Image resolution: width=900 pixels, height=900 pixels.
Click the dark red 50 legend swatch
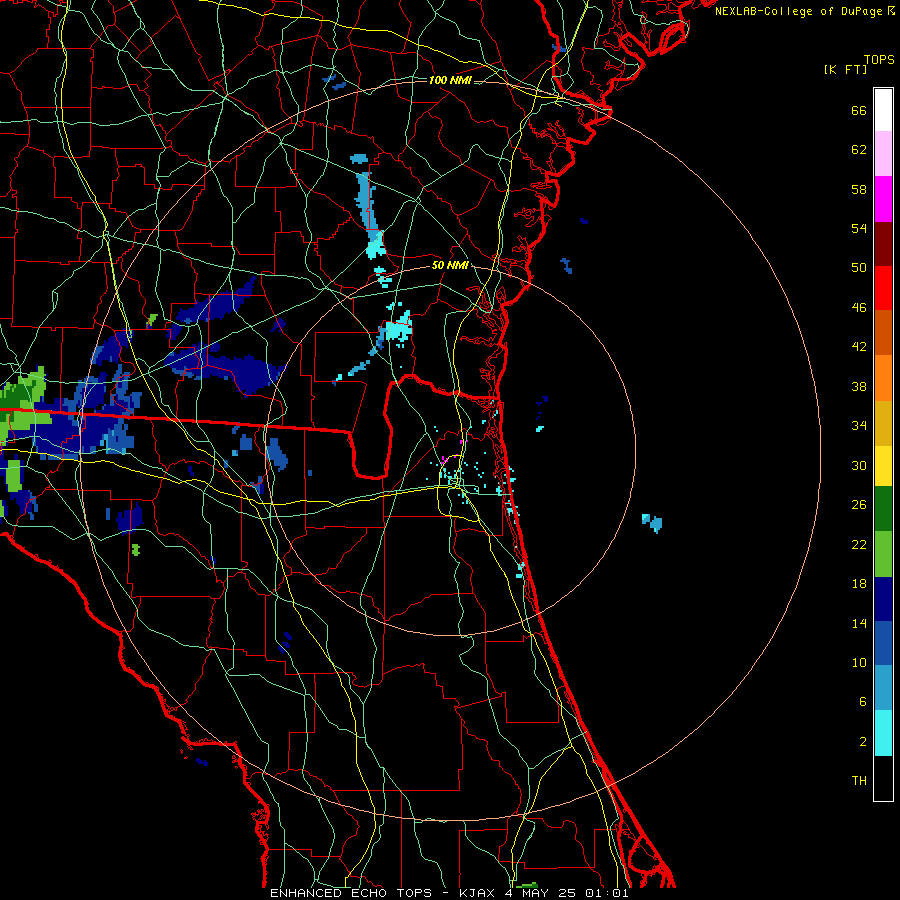(x=883, y=243)
